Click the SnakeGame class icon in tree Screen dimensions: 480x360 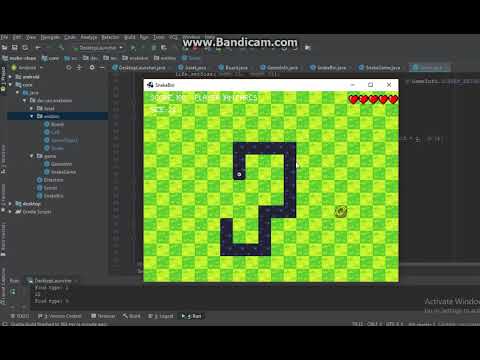pos(47,172)
